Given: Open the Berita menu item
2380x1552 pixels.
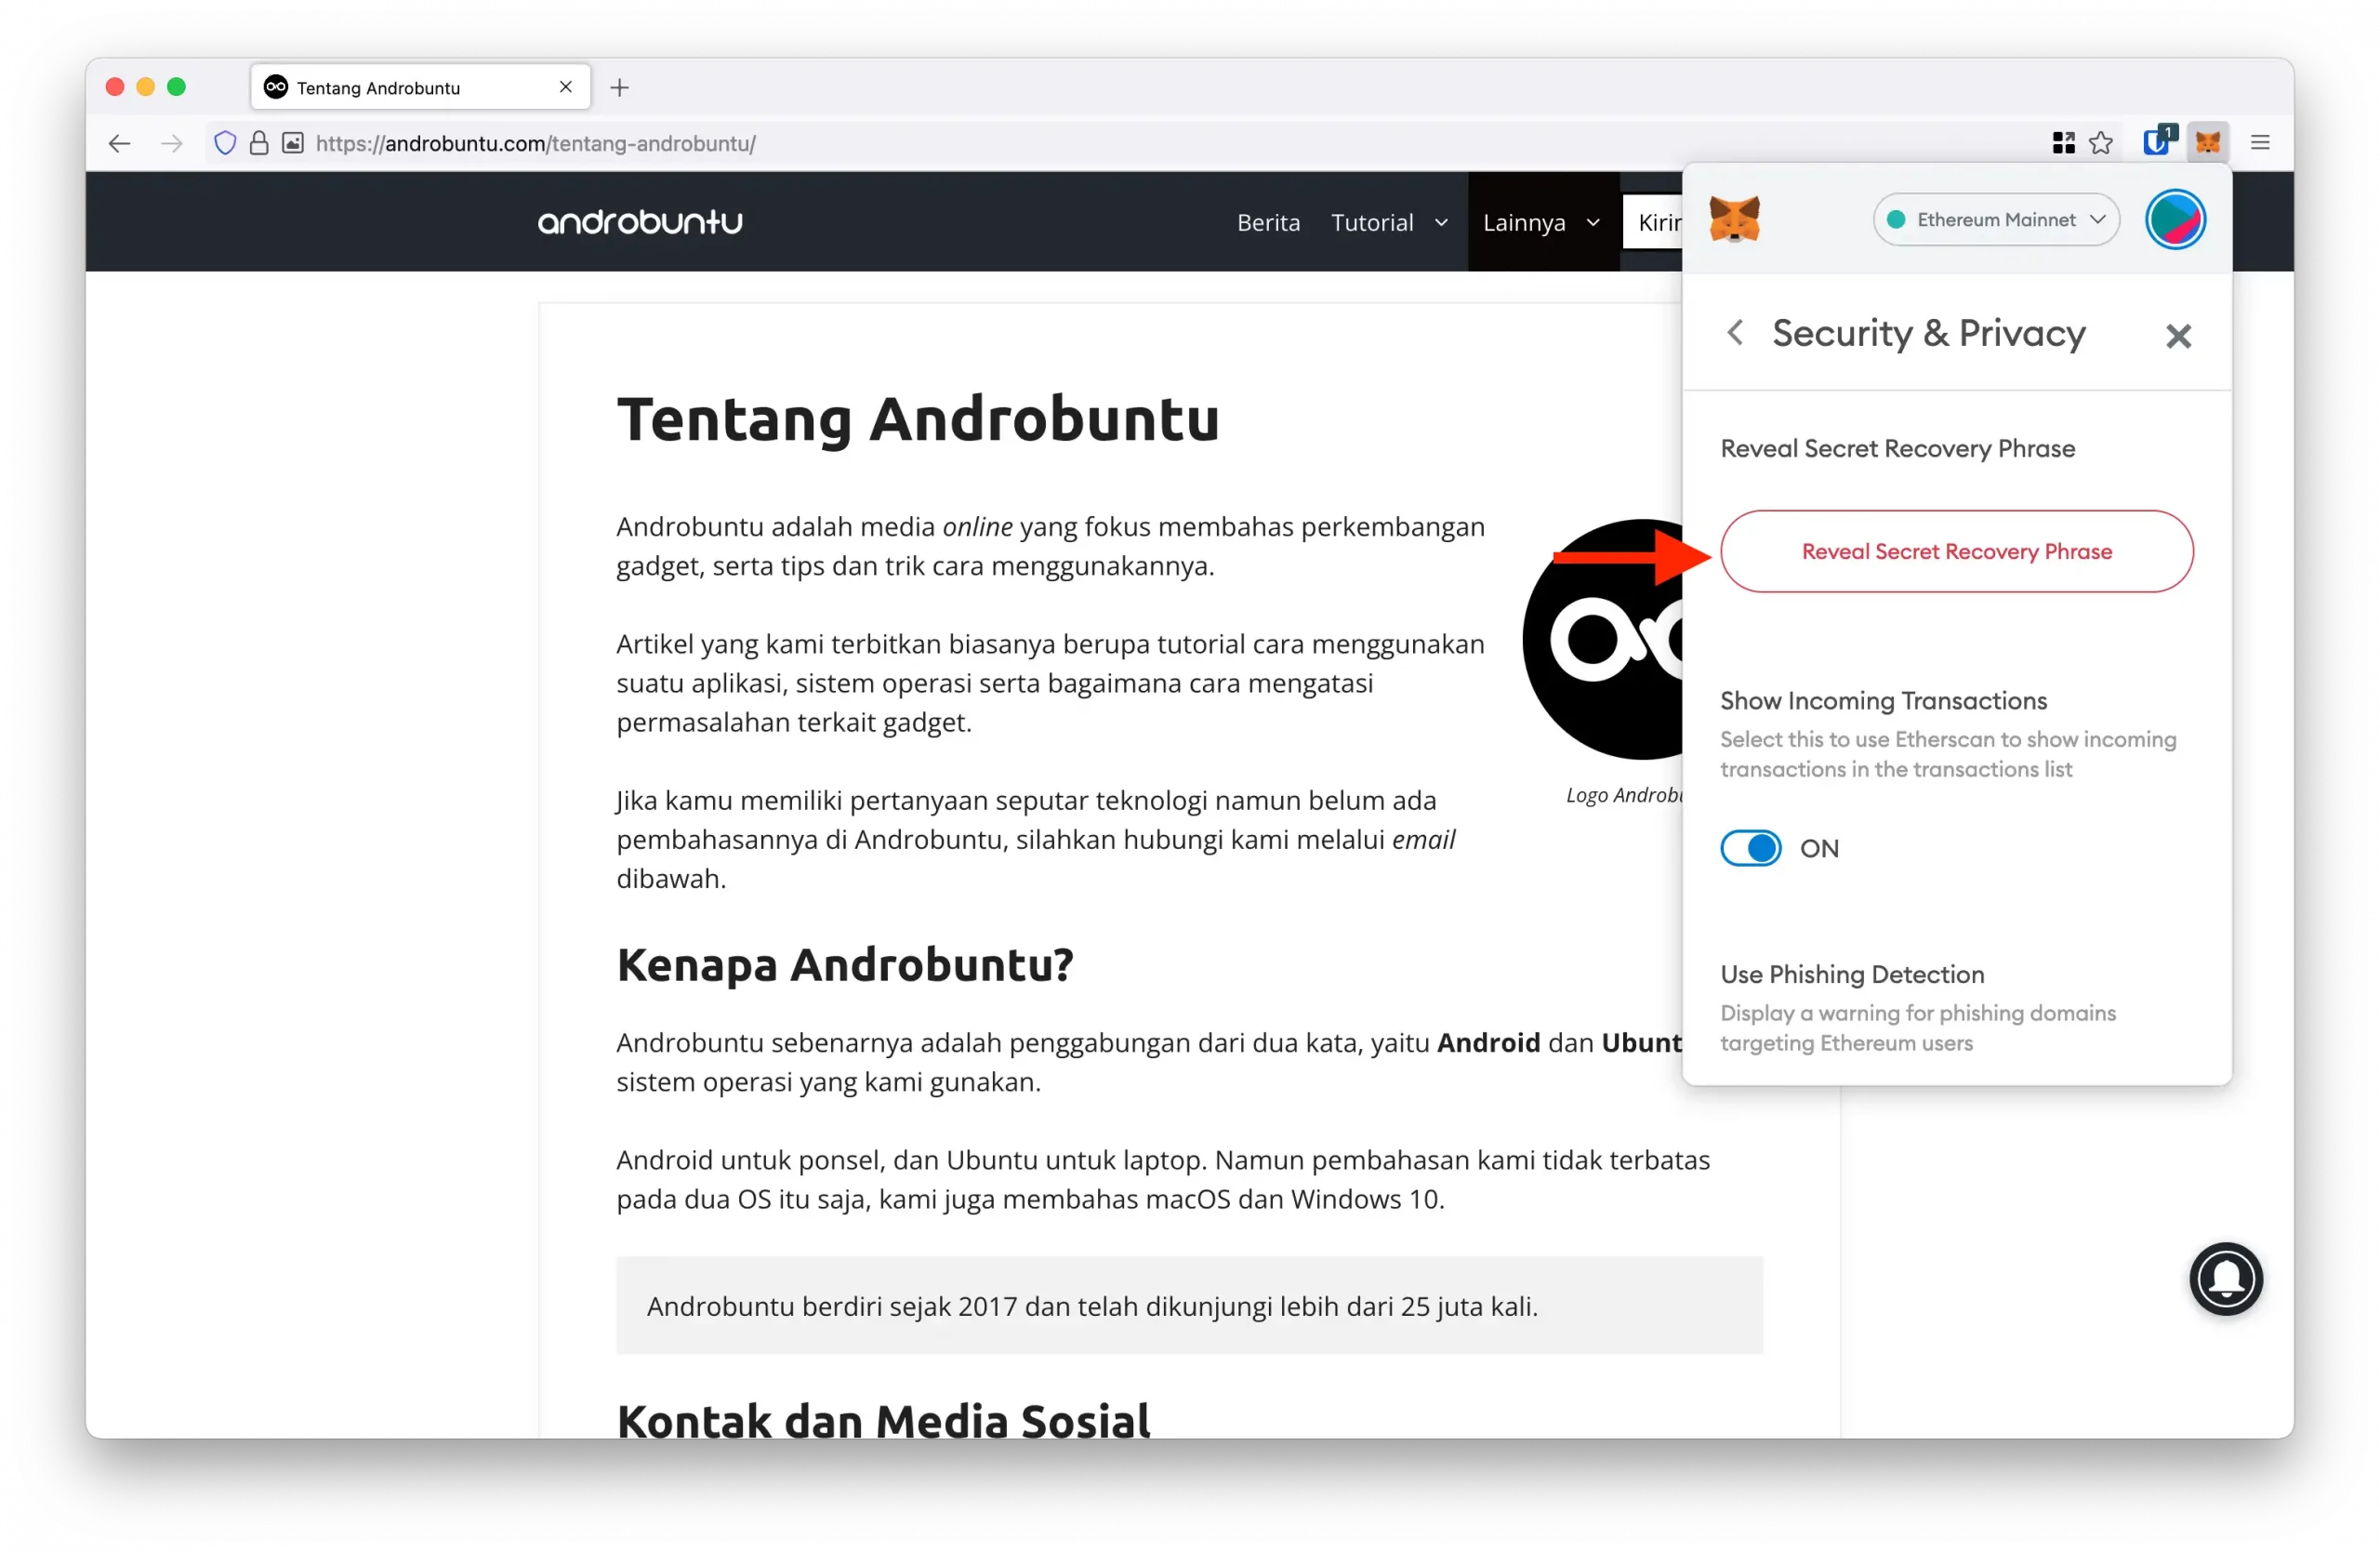Looking at the screenshot, I should click(1268, 222).
